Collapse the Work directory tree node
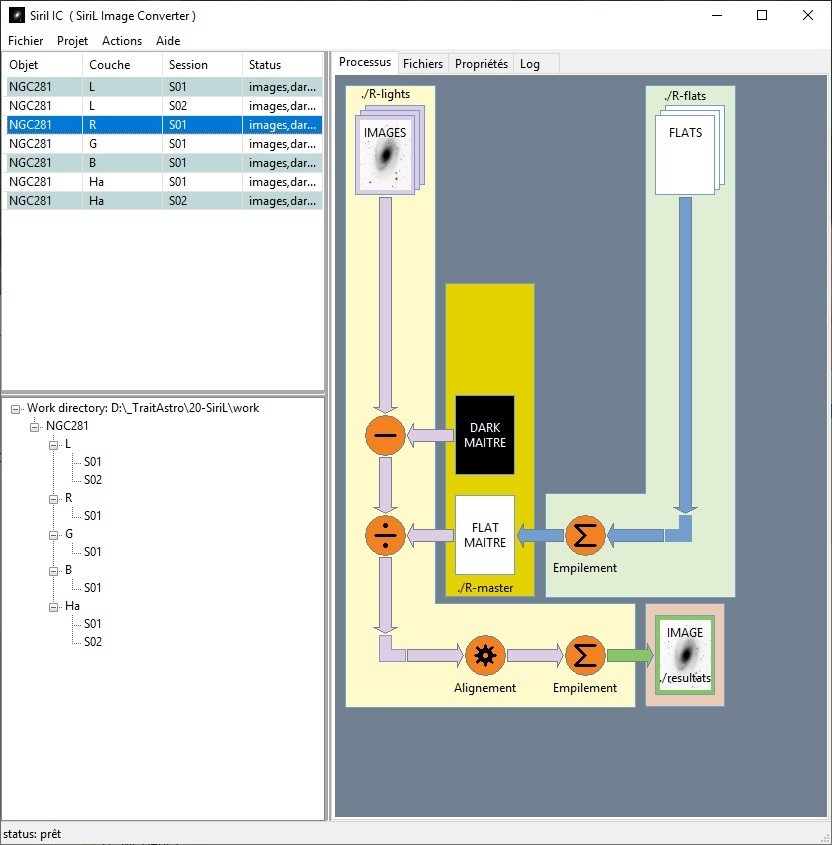The image size is (832, 845). (16, 409)
